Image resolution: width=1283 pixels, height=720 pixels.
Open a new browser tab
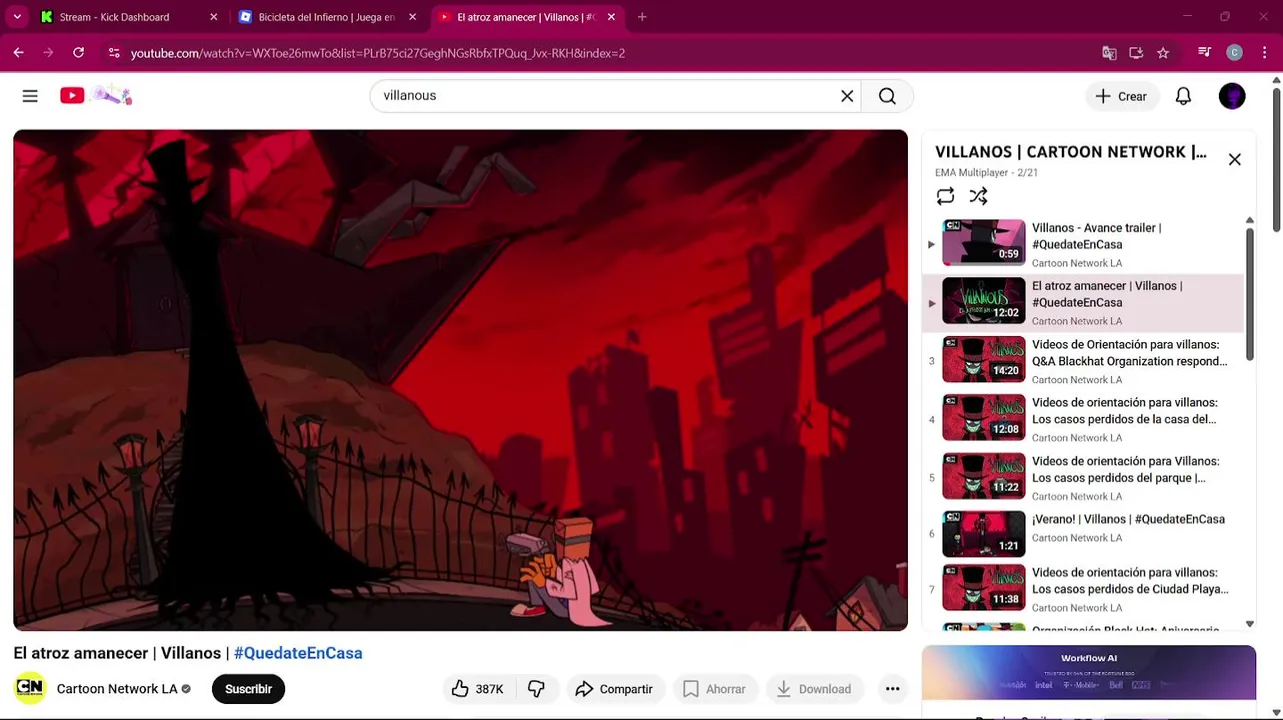[642, 17]
